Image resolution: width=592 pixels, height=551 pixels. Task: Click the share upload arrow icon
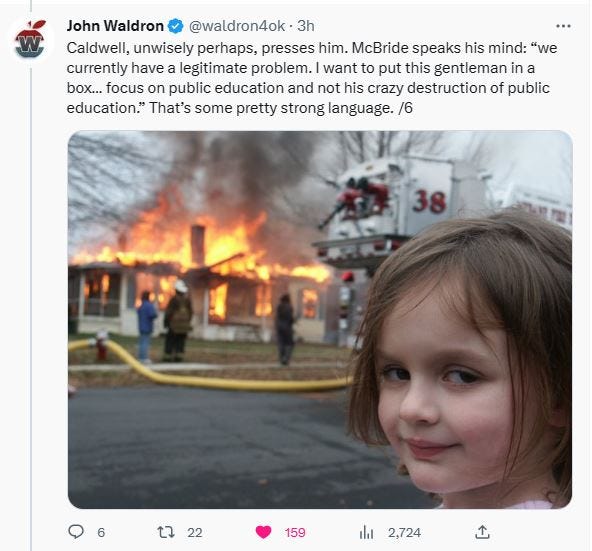tap(482, 532)
